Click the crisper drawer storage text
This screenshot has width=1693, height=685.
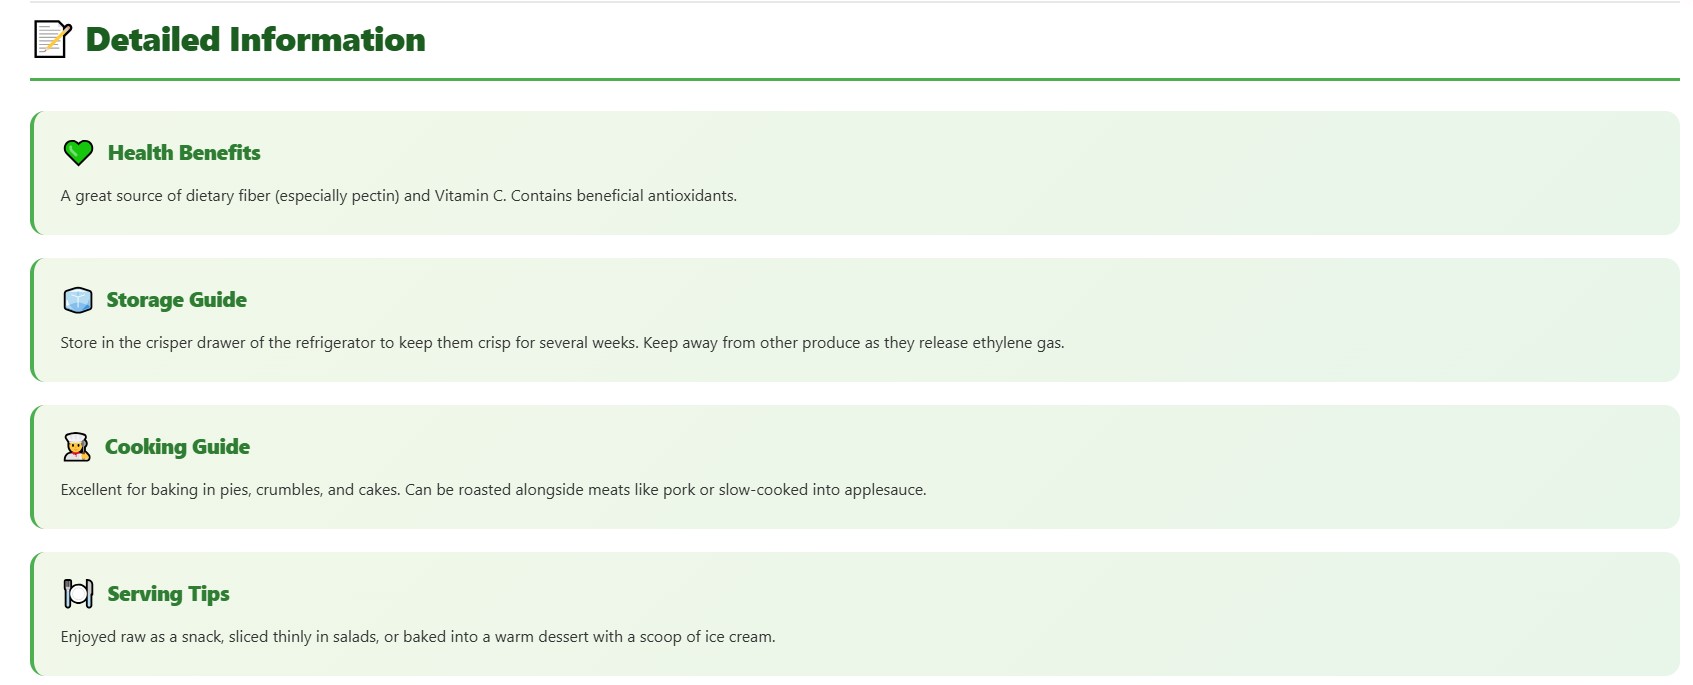point(562,343)
